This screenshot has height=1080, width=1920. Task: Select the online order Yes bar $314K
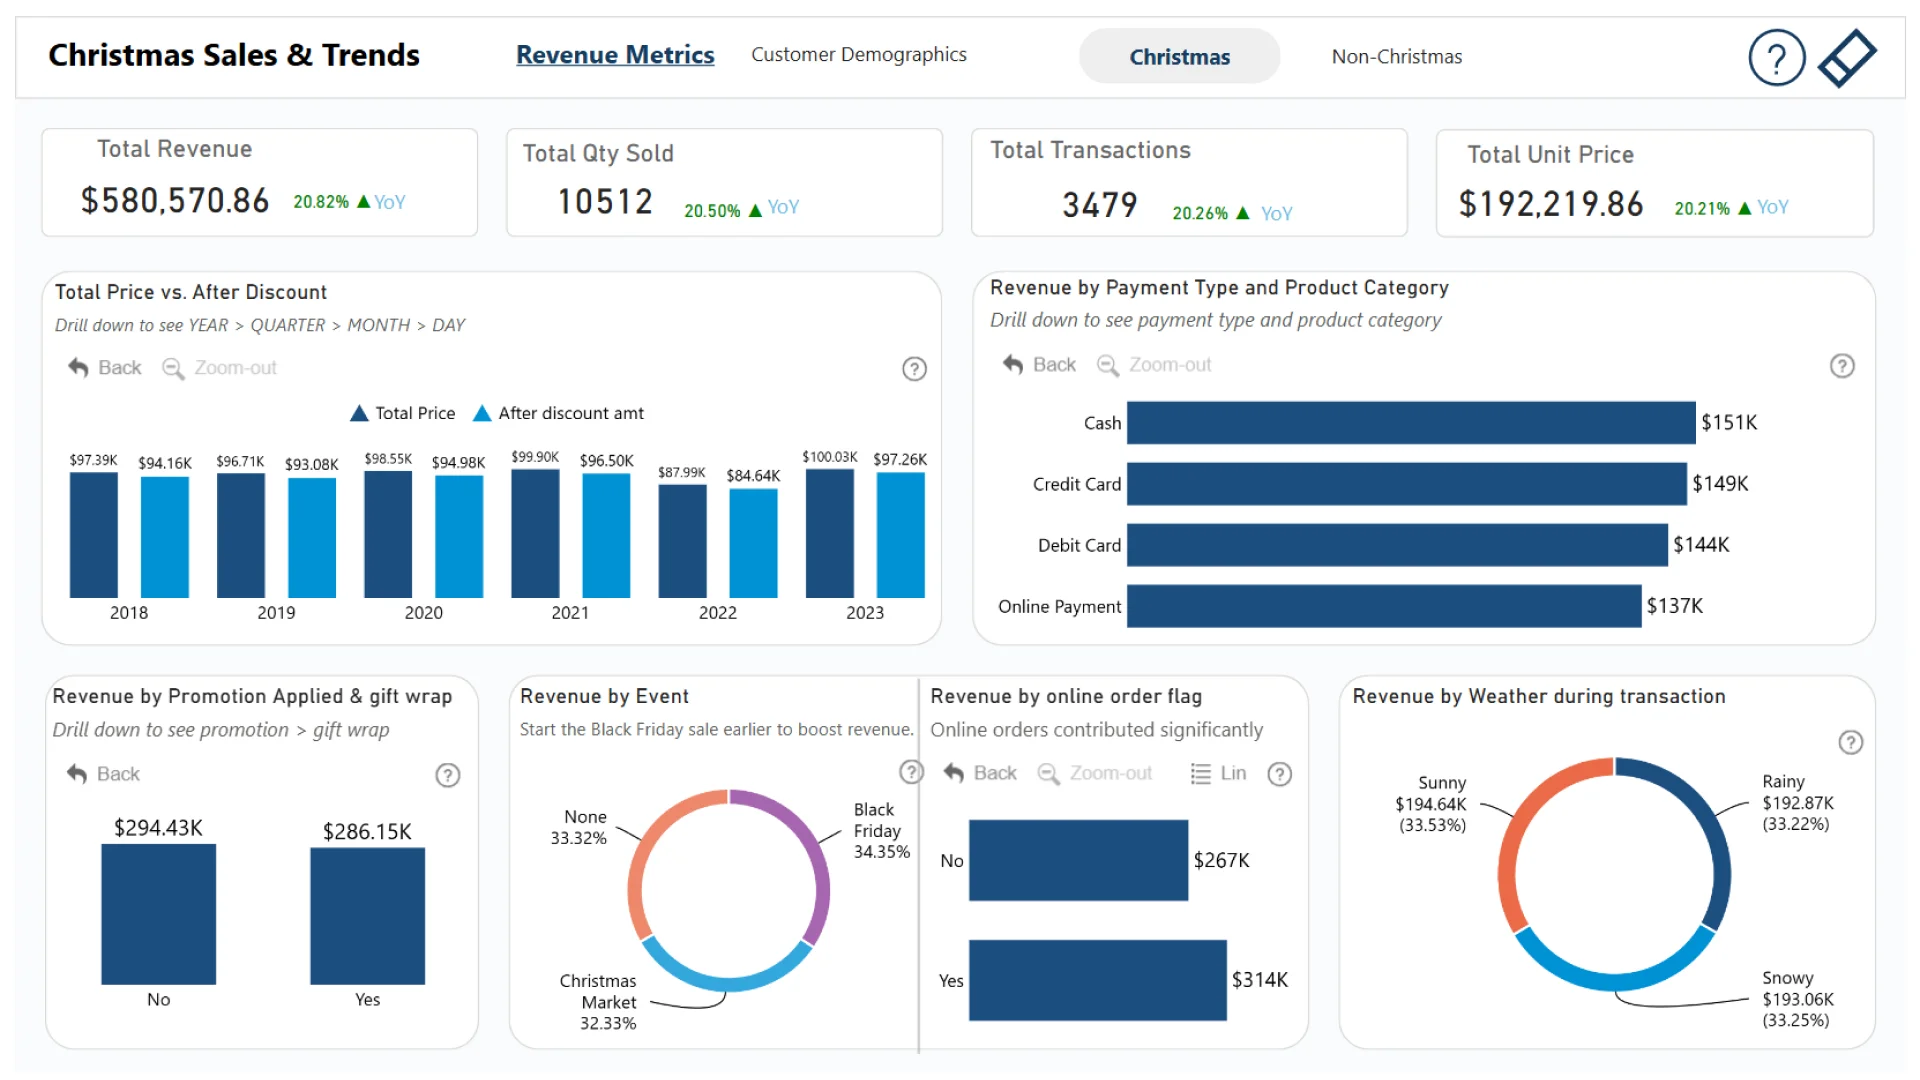[1097, 980]
